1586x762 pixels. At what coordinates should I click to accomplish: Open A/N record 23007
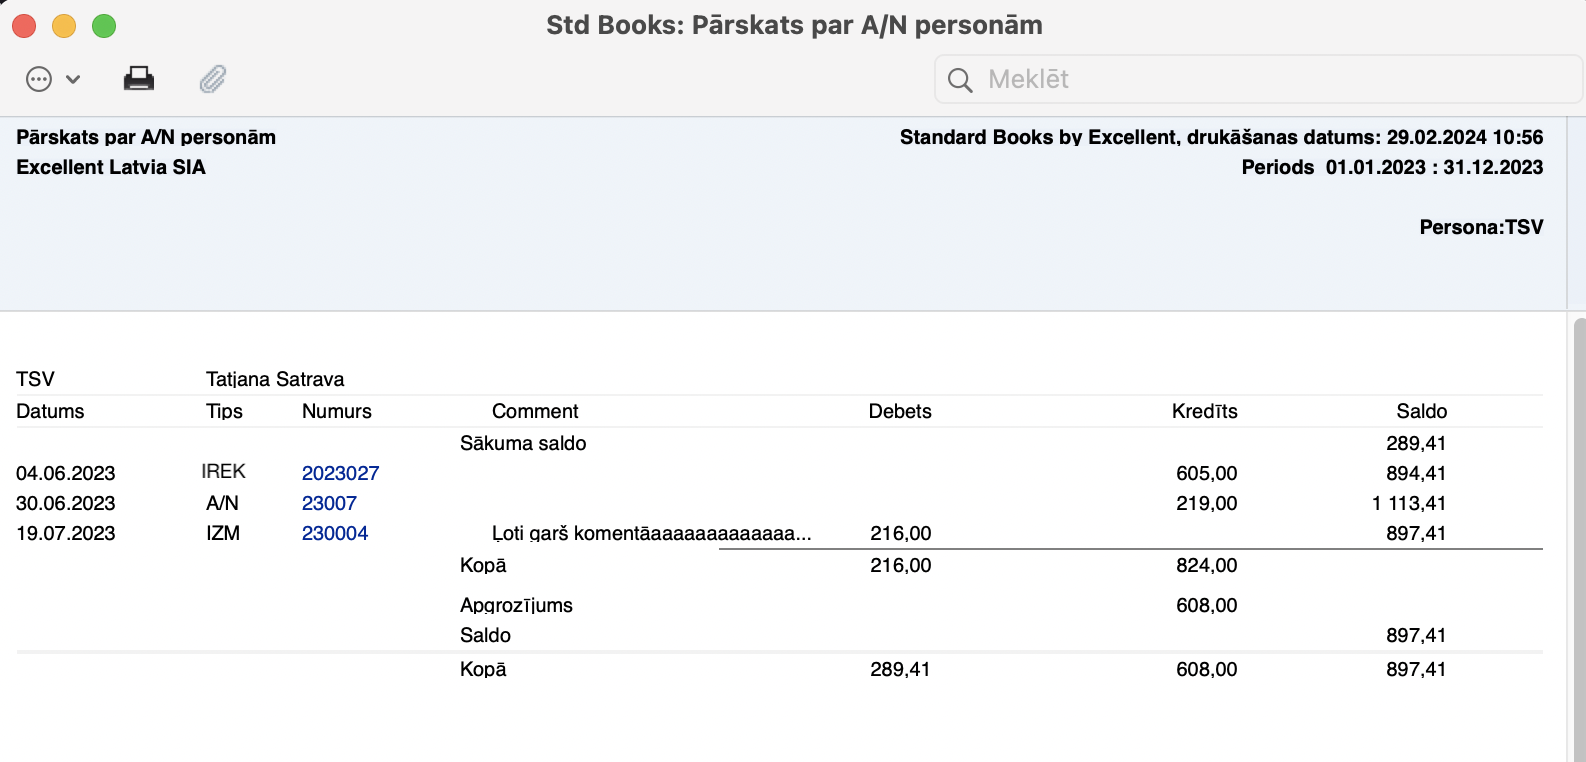click(329, 503)
